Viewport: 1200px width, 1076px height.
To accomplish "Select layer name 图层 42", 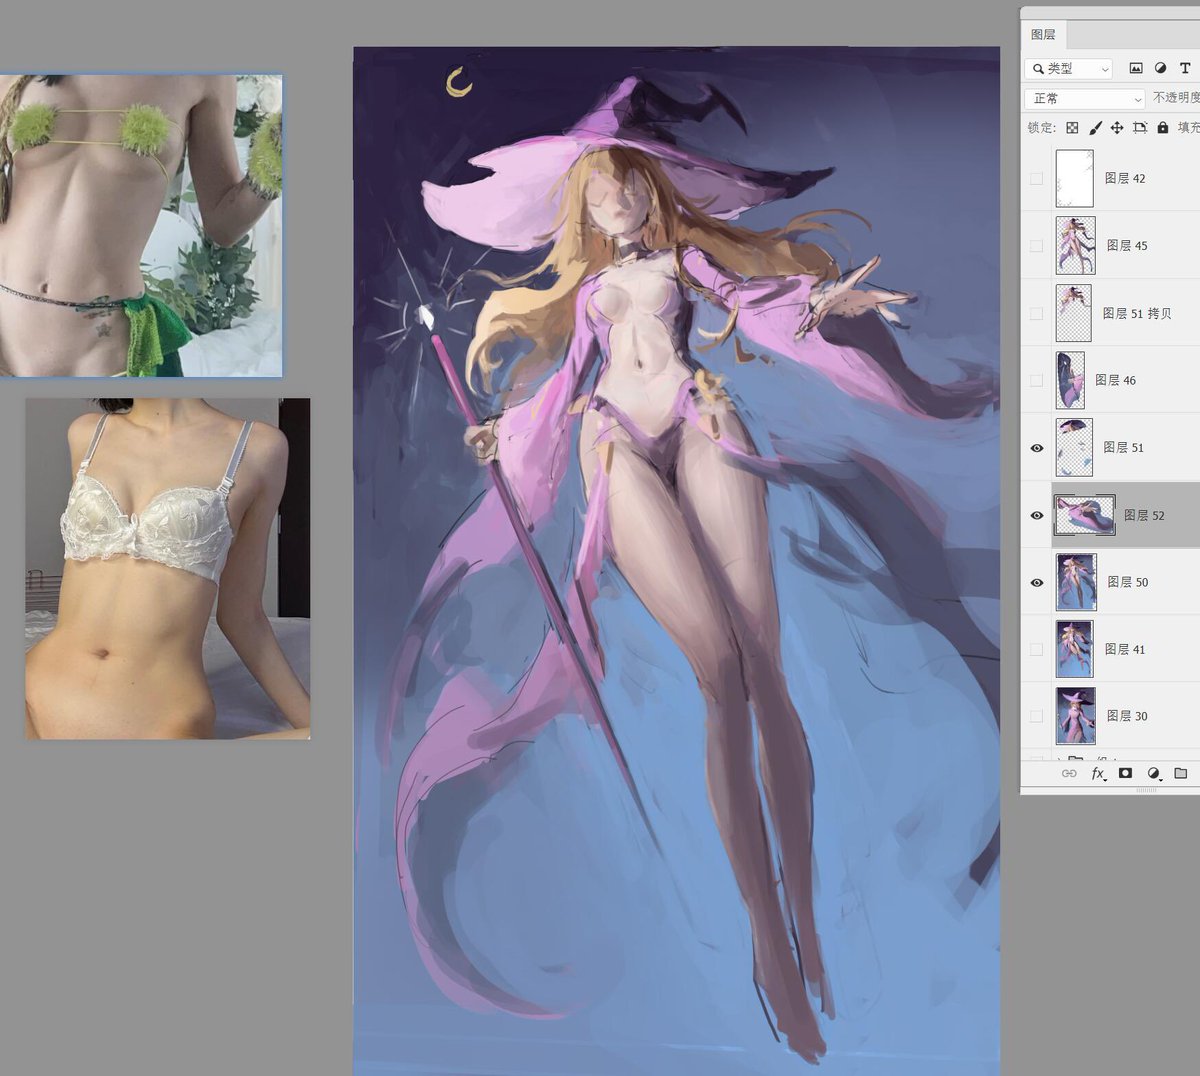I will (1125, 178).
